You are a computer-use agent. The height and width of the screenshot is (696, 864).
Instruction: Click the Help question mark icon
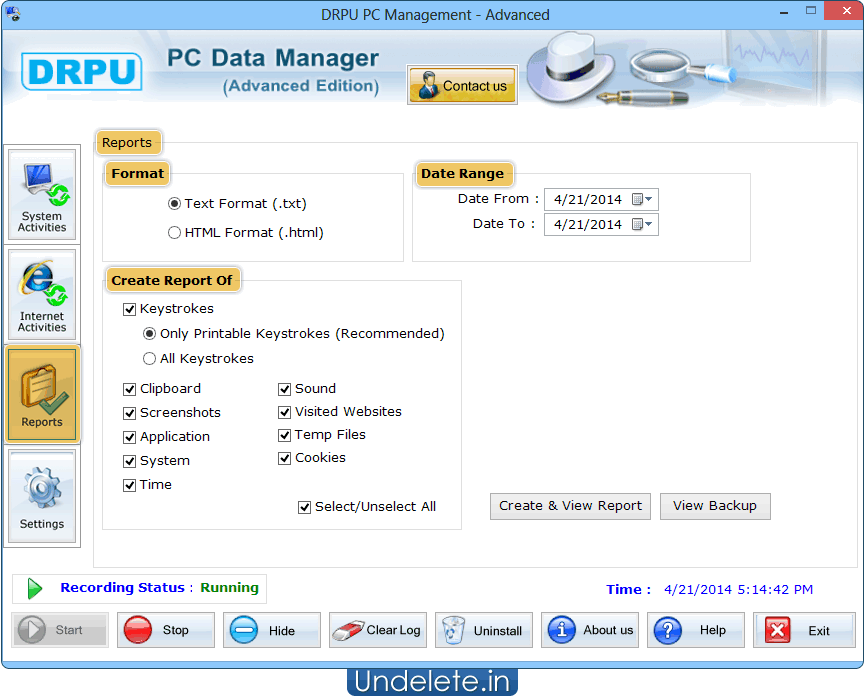click(x=667, y=630)
